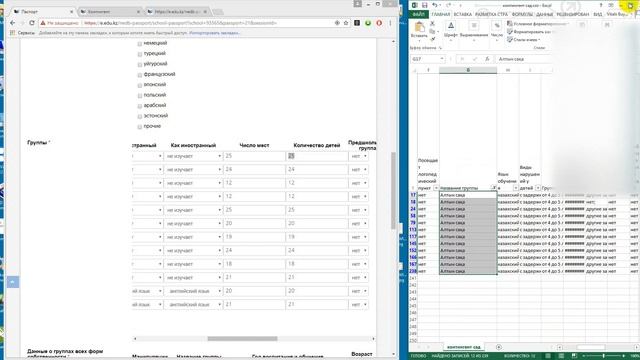
Task: Click Импортировать закладки link
Action: pyautogui.click(x=215, y=33)
